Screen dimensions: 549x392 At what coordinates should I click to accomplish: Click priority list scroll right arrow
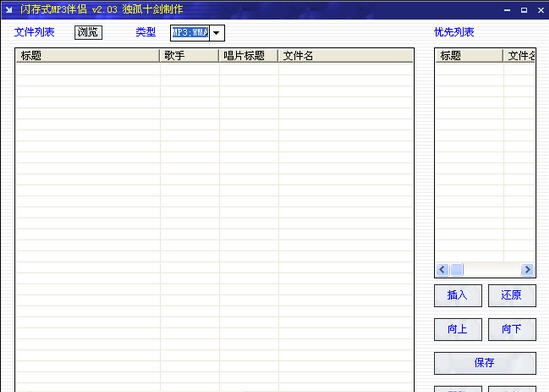pos(527,270)
